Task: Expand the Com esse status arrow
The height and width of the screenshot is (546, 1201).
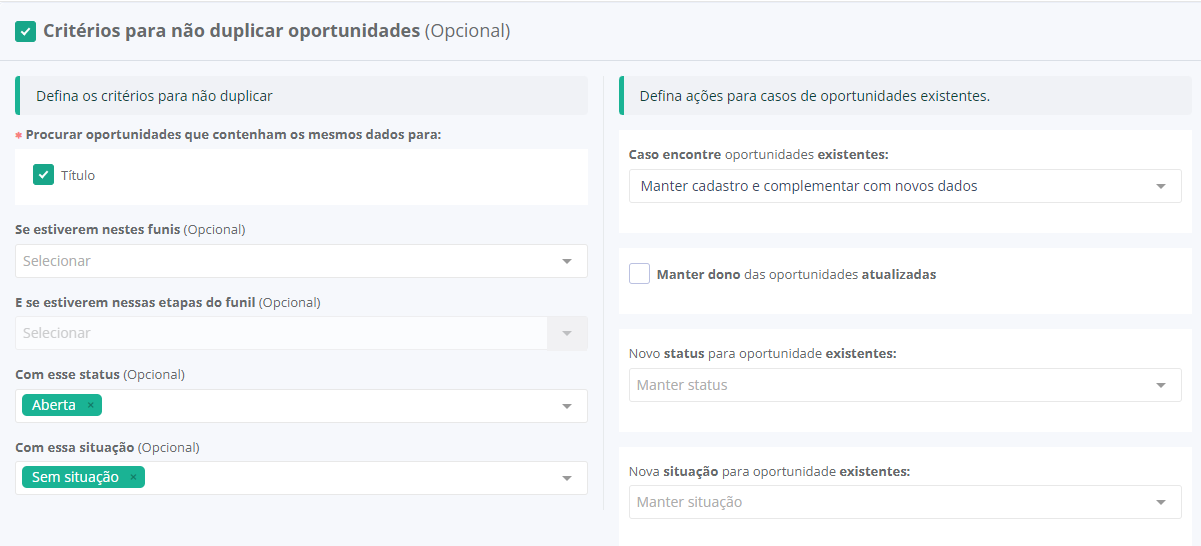Action: 566,406
